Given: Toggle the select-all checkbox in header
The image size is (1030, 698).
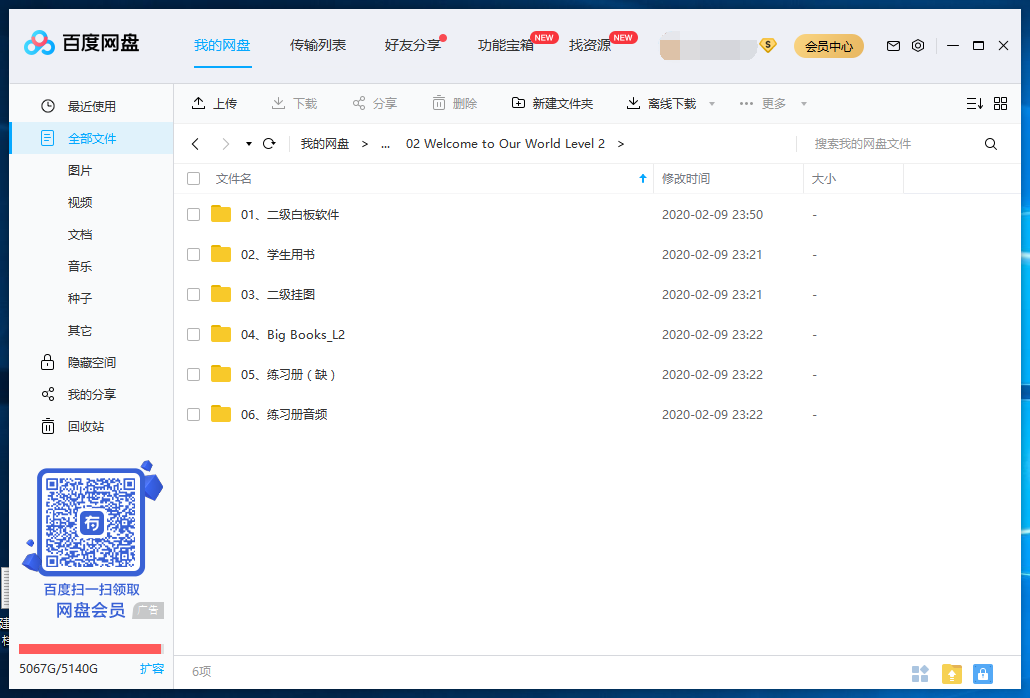Looking at the screenshot, I should tap(194, 179).
